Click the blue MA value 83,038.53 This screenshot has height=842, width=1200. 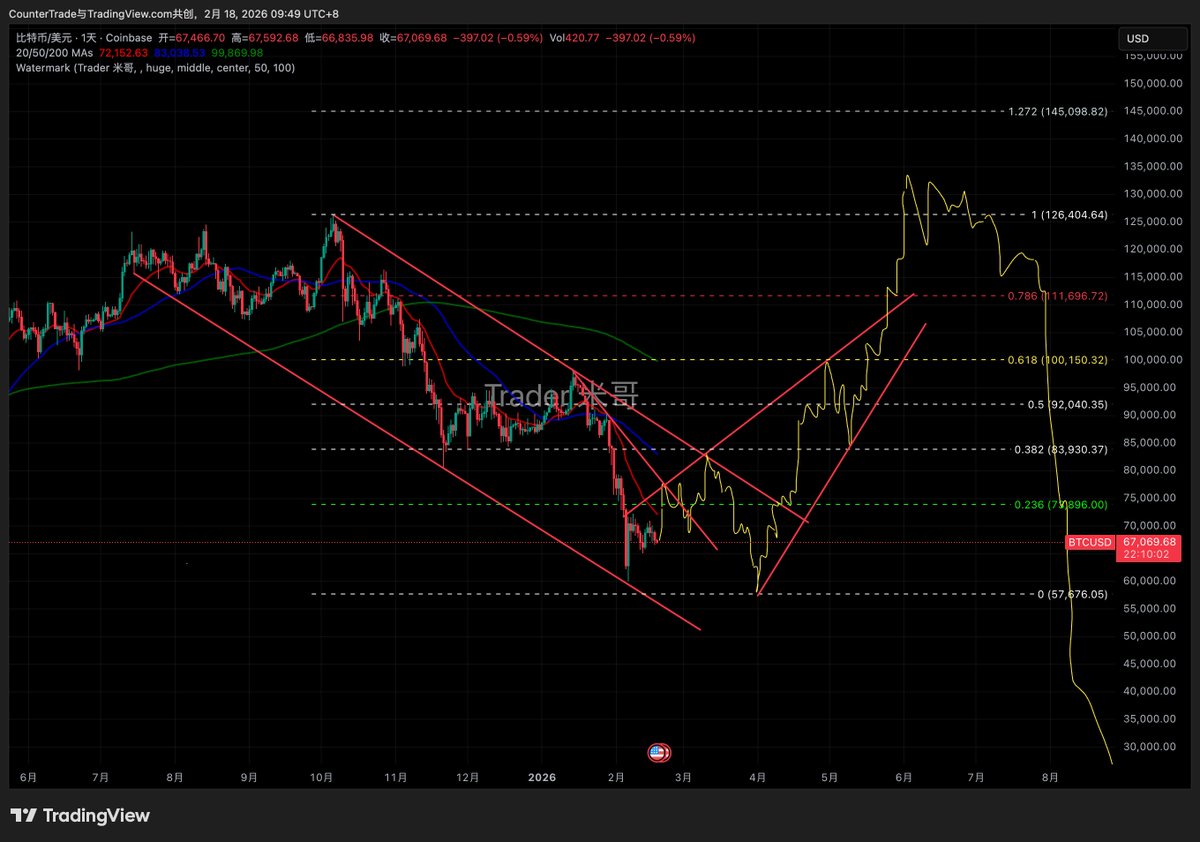click(179, 52)
